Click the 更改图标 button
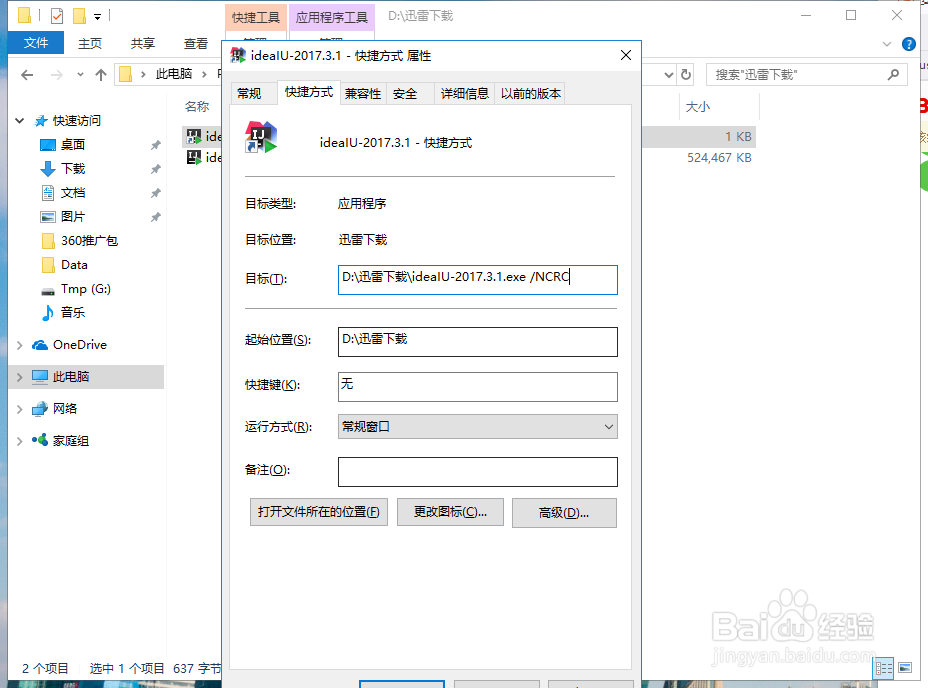 [x=450, y=512]
